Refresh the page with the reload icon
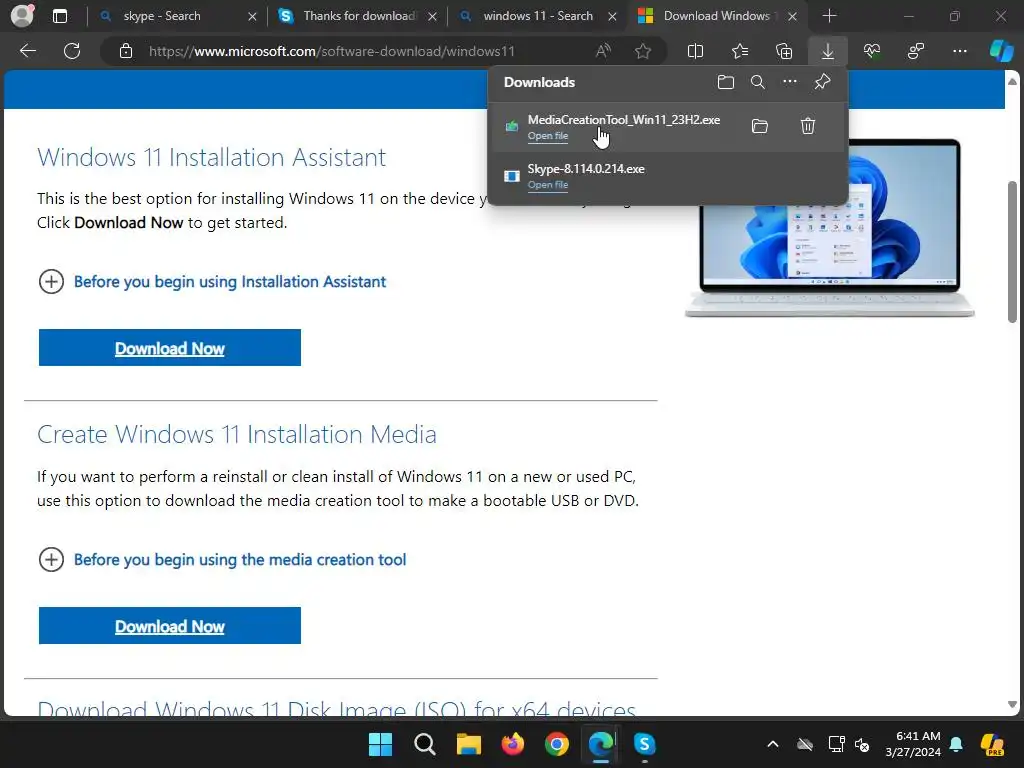 (72, 51)
